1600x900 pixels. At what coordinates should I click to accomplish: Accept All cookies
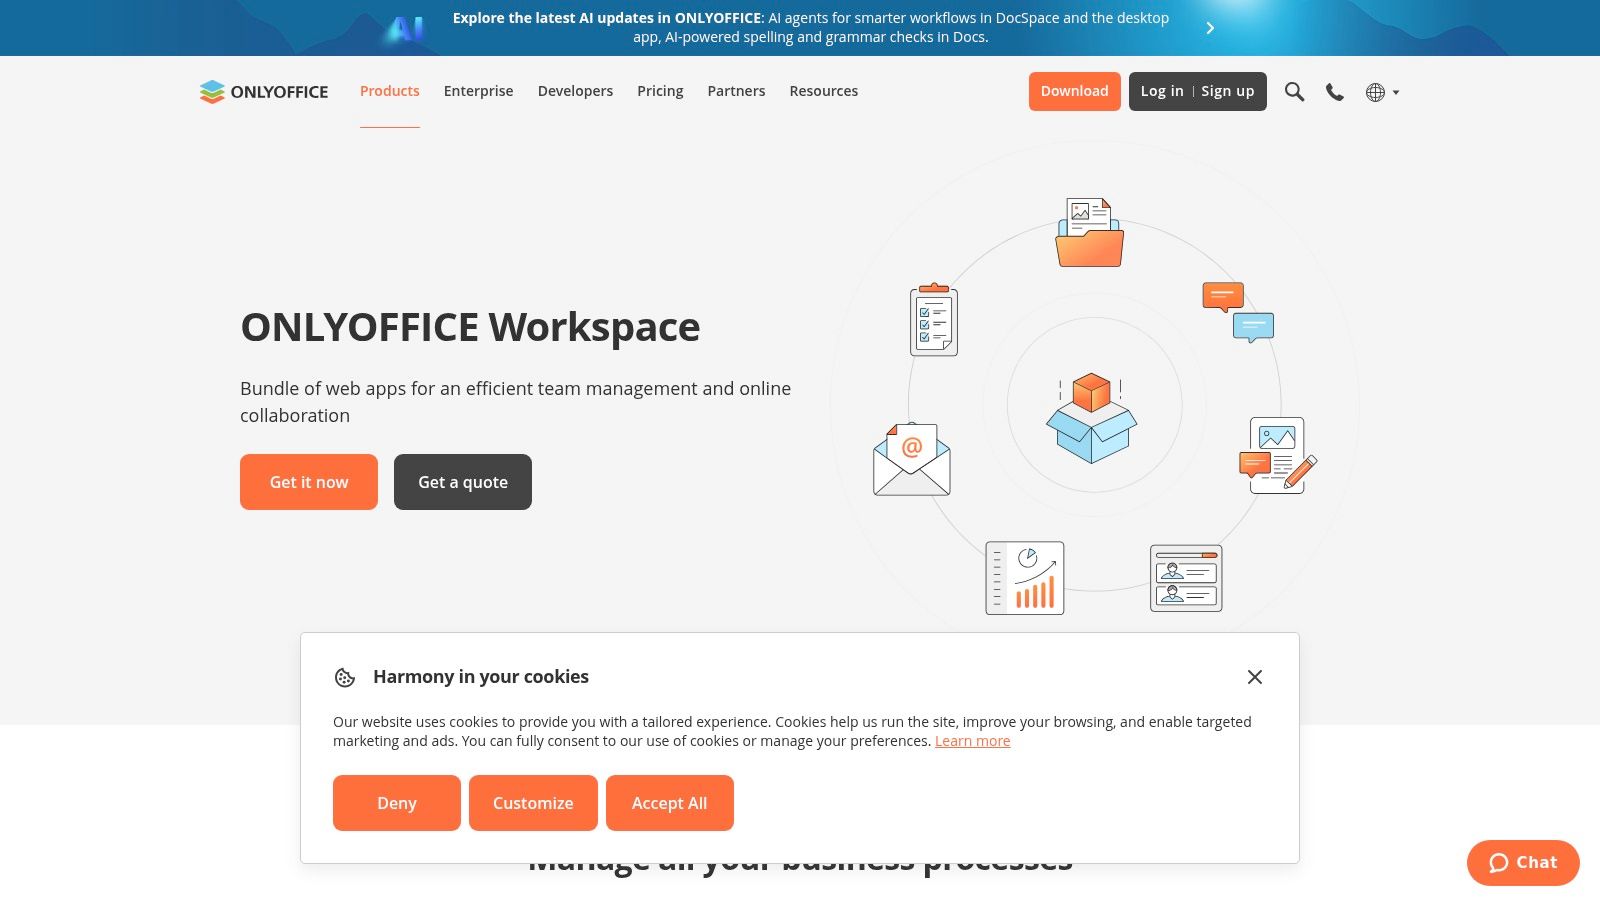tap(669, 803)
